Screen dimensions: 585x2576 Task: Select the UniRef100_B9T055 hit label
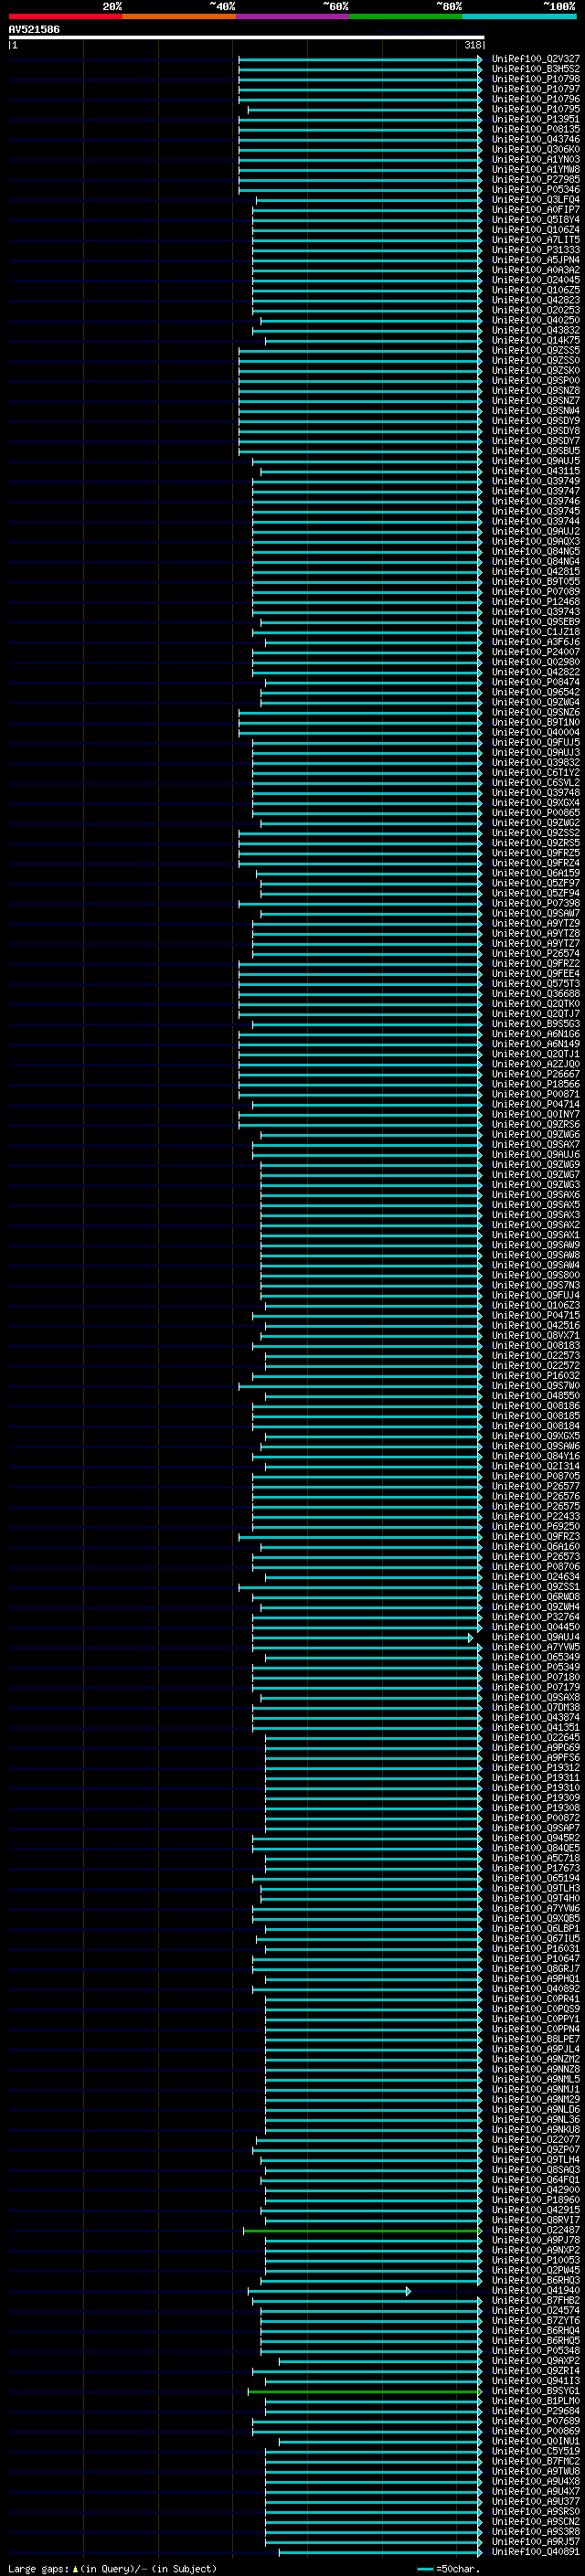[x=536, y=582]
